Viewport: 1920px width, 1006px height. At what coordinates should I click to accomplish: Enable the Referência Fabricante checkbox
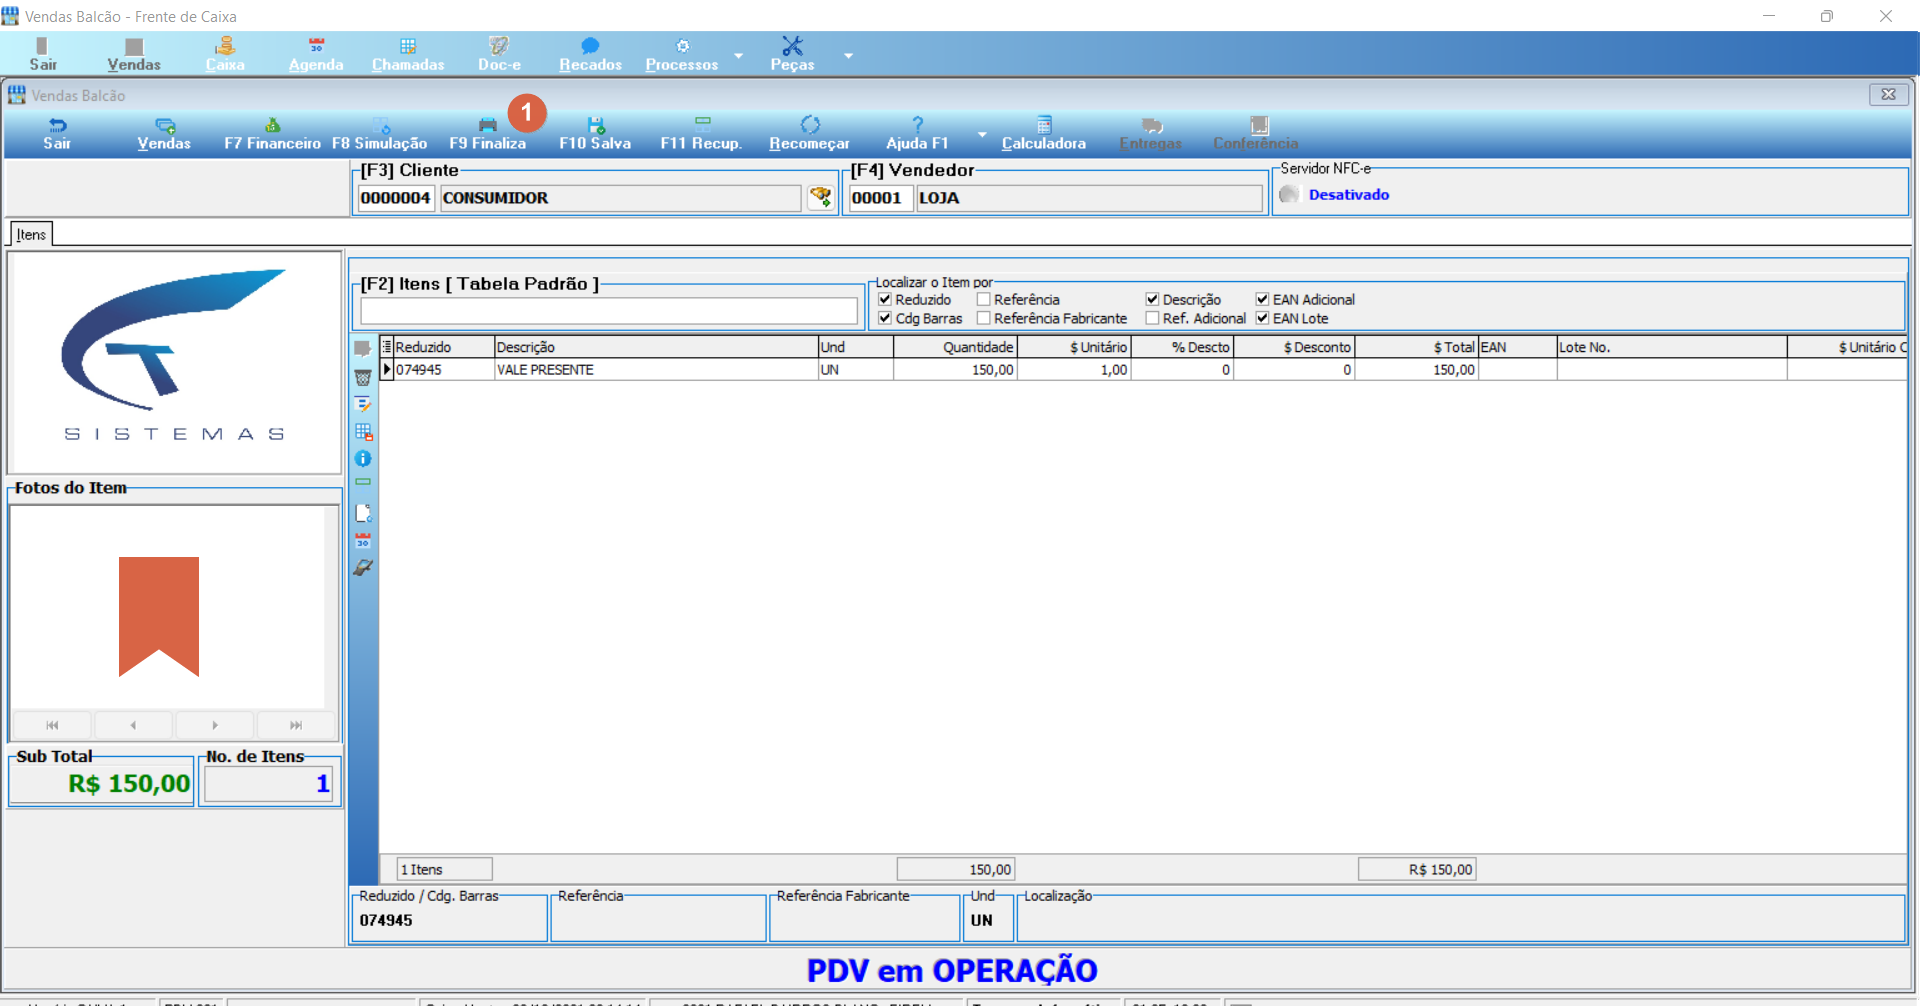coord(983,318)
